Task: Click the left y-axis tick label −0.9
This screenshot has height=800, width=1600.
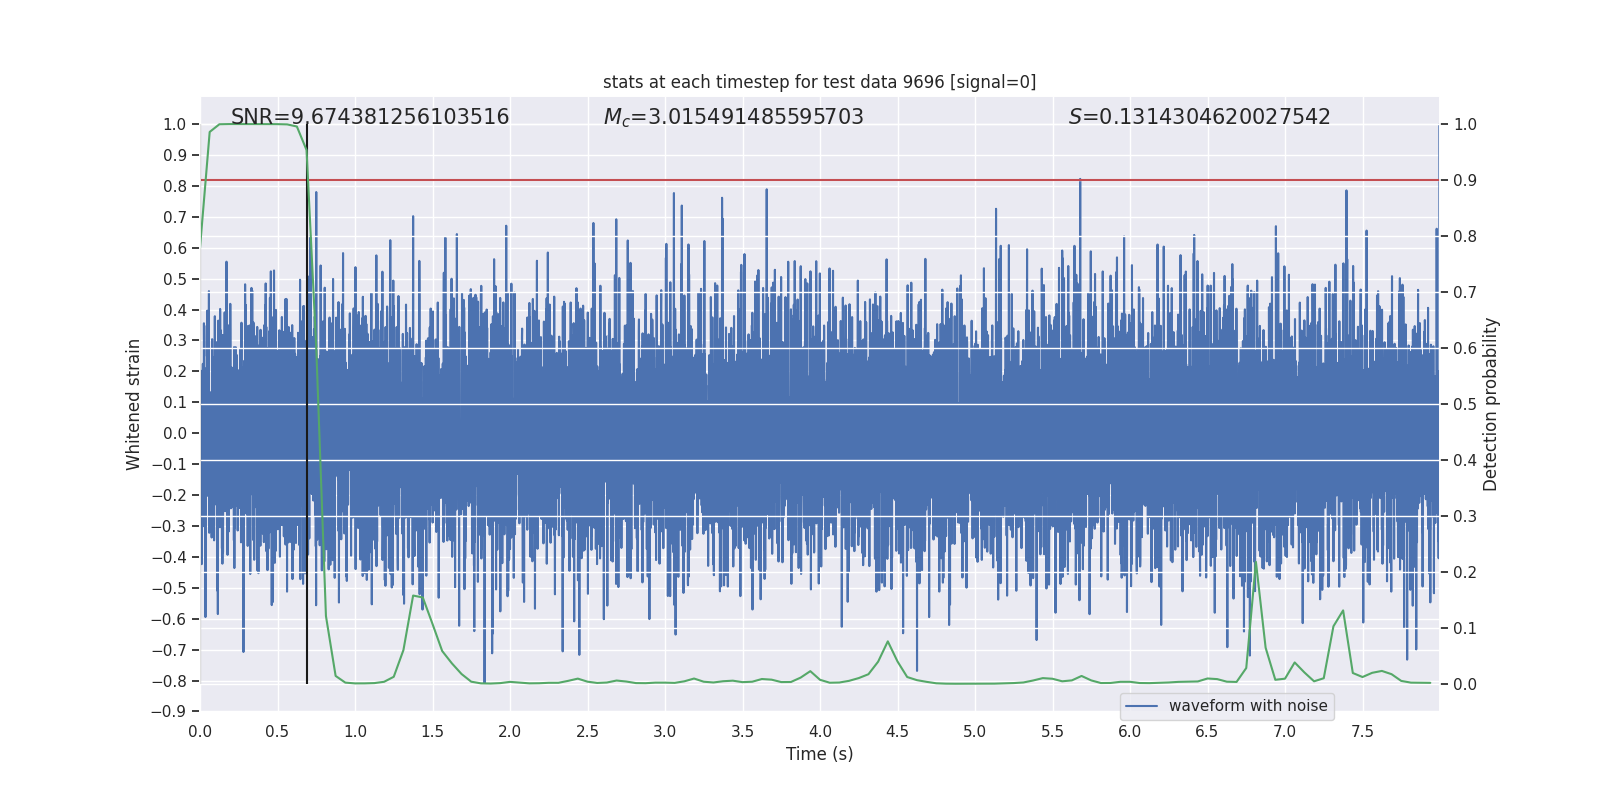Action: (x=174, y=712)
